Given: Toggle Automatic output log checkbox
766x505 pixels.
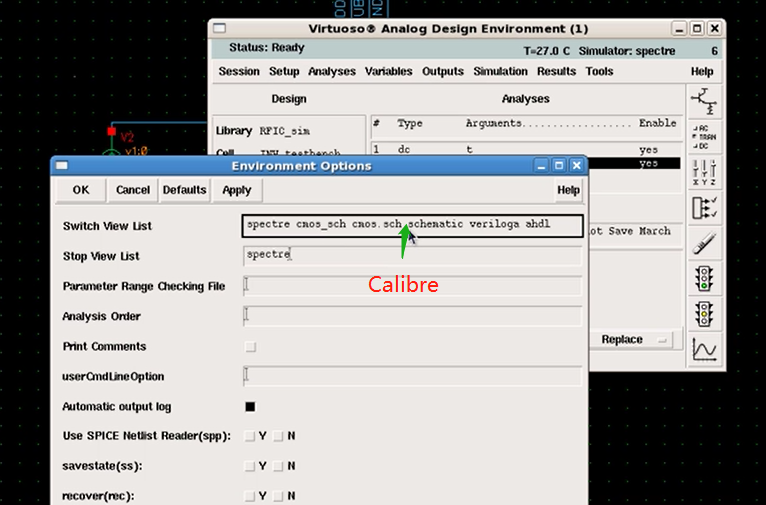Looking at the screenshot, I should pyautogui.click(x=250, y=407).
